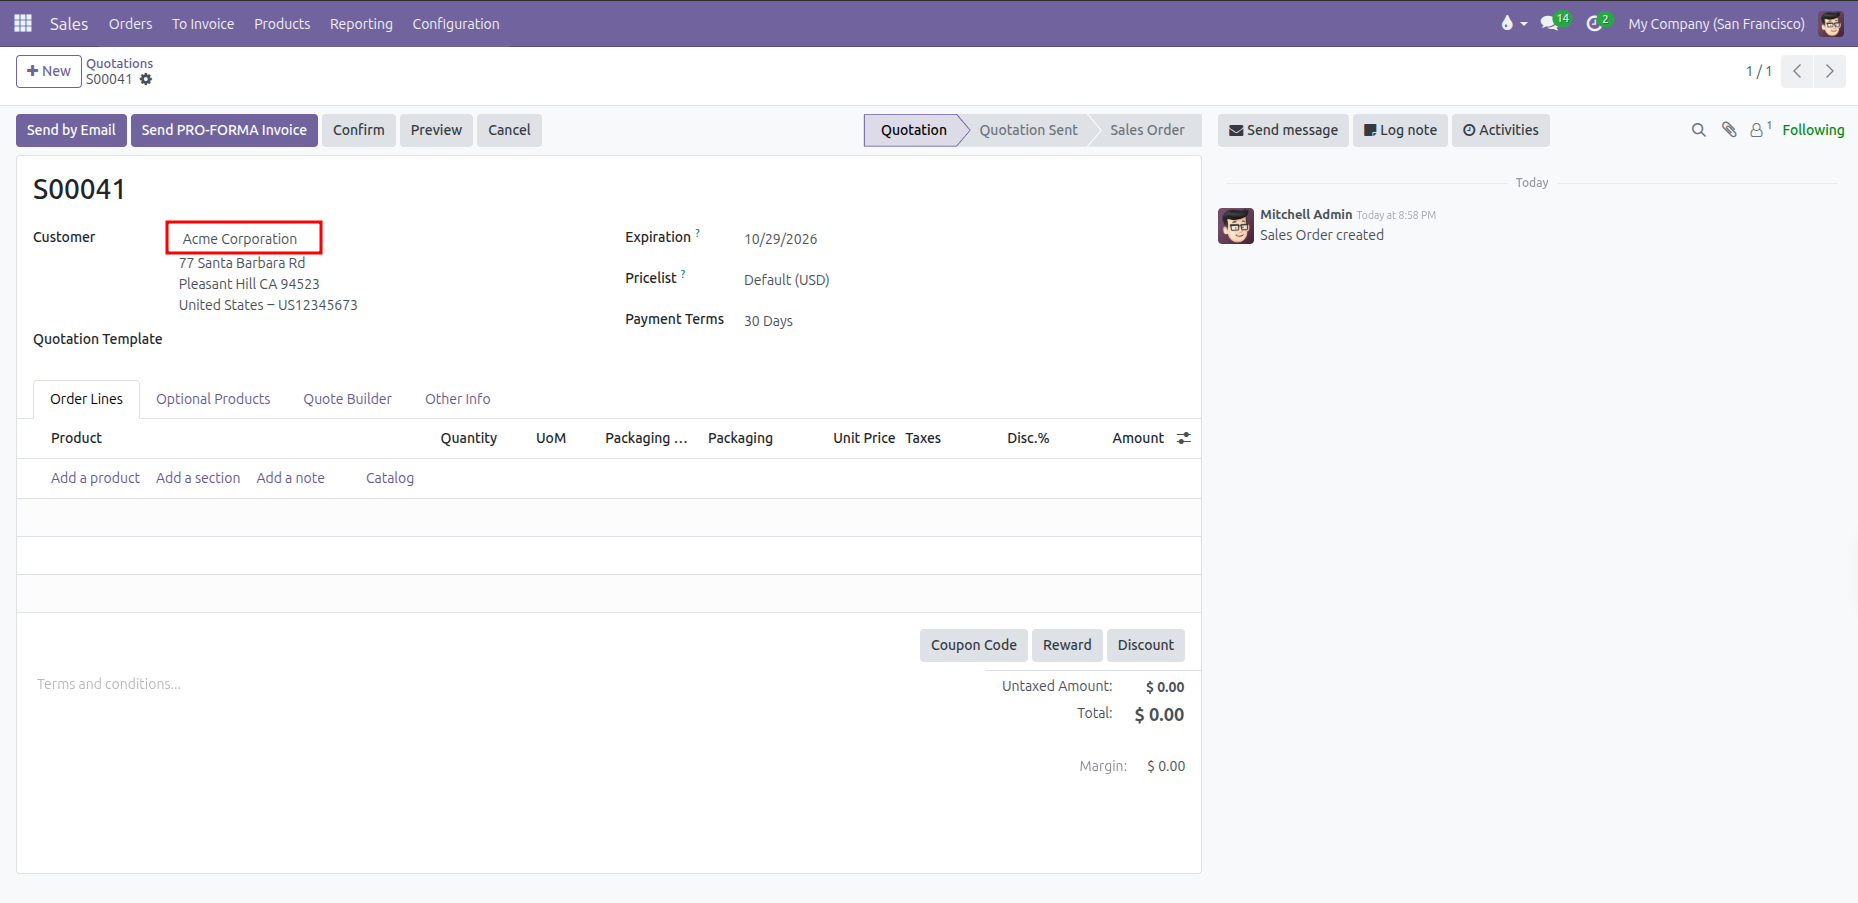Open the activities clock icon in navbar
Image resolution: width=1858 pixels, height=903 pixels.
(1594, 23)
